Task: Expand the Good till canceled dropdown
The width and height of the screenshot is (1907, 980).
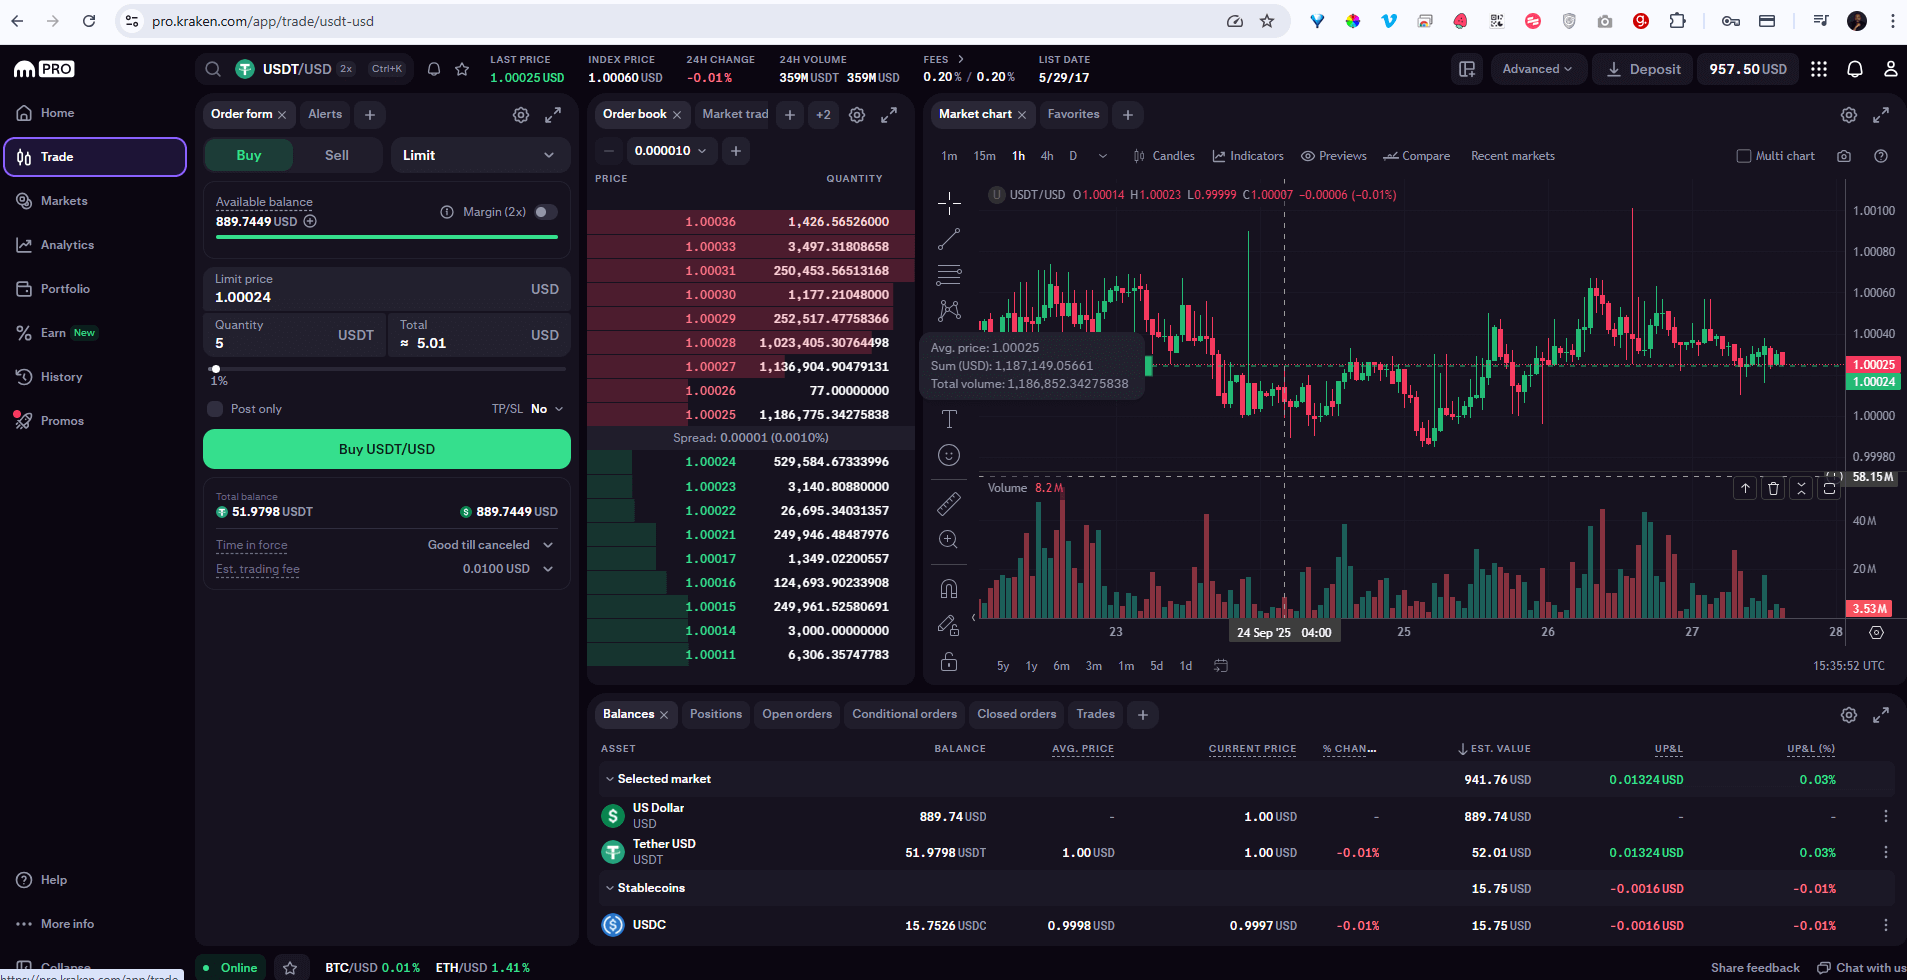Action: (x=548, y=545)
